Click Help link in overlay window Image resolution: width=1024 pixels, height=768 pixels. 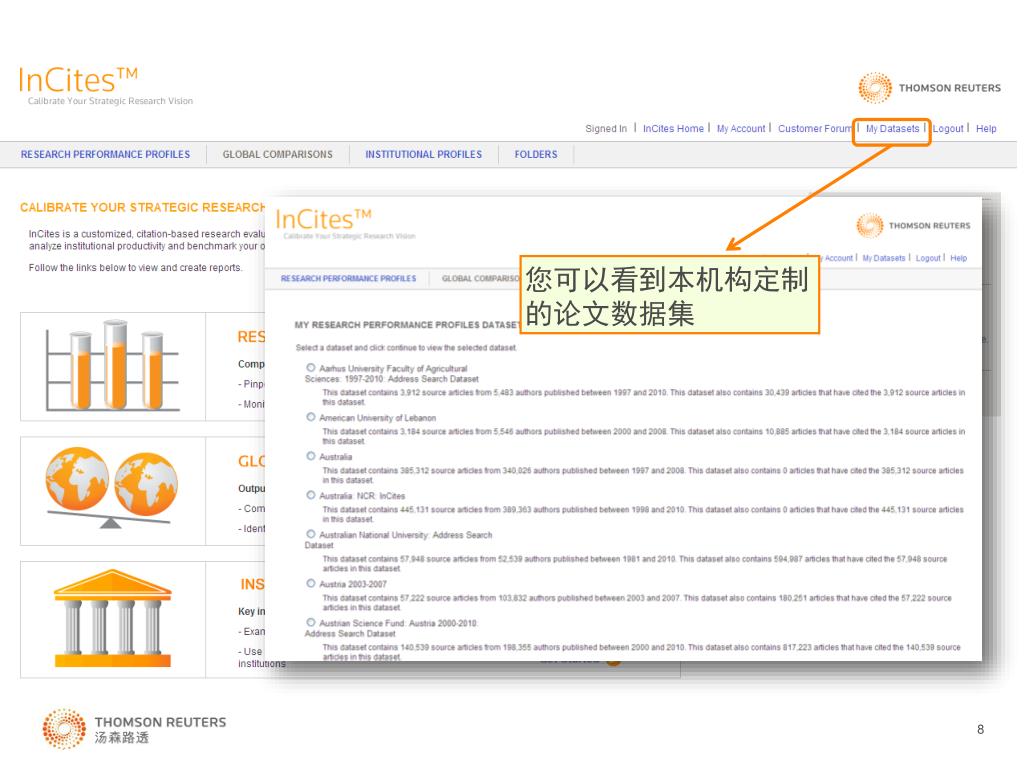coord(958,258)
